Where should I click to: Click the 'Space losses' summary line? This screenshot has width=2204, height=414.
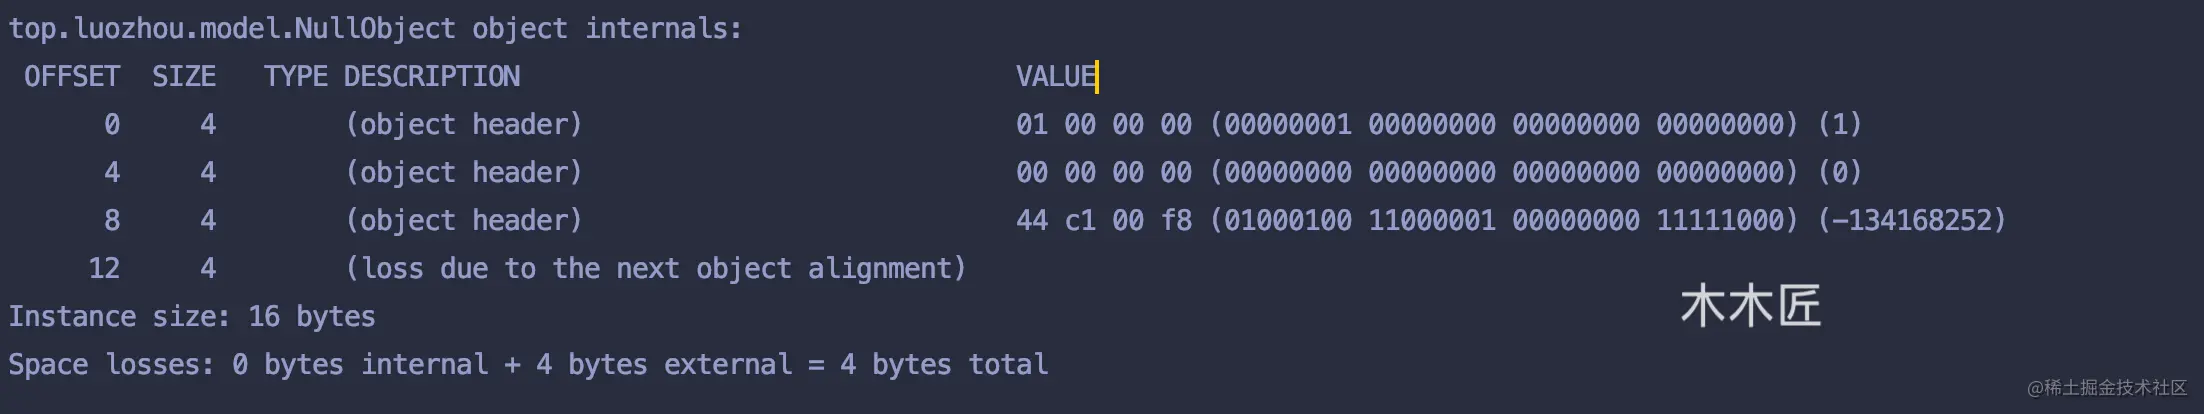coord(528,365)
